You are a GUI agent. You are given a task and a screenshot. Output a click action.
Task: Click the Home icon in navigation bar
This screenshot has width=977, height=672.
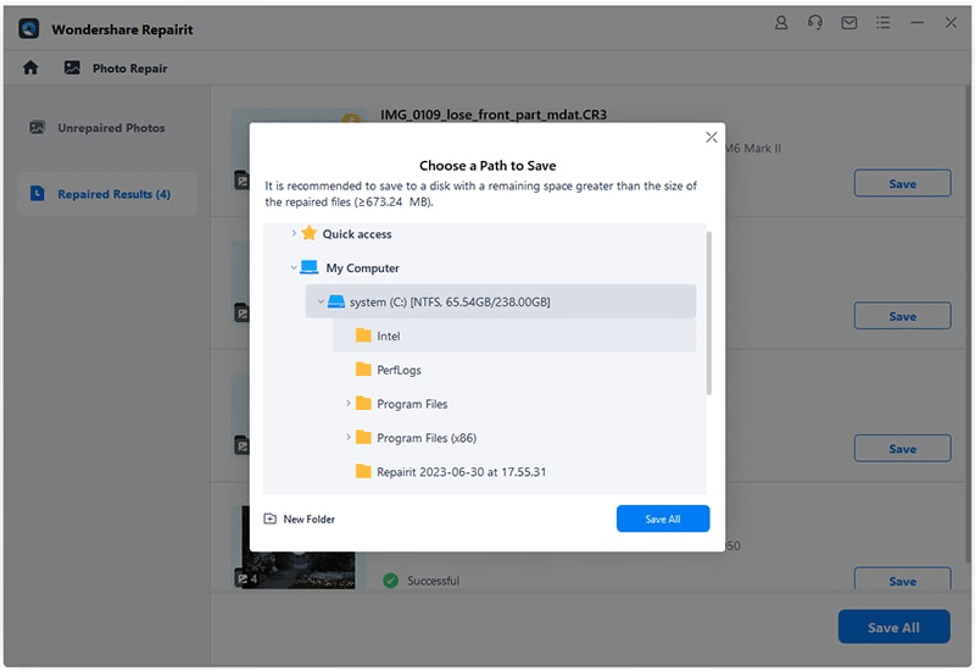click(31, 68)
